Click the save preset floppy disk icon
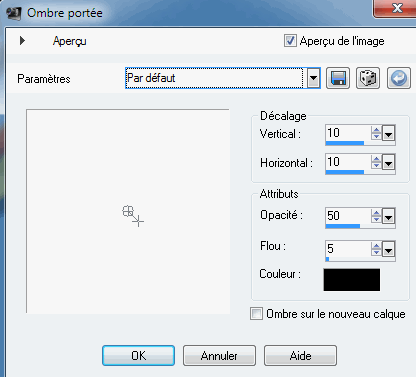 point(338,78)
